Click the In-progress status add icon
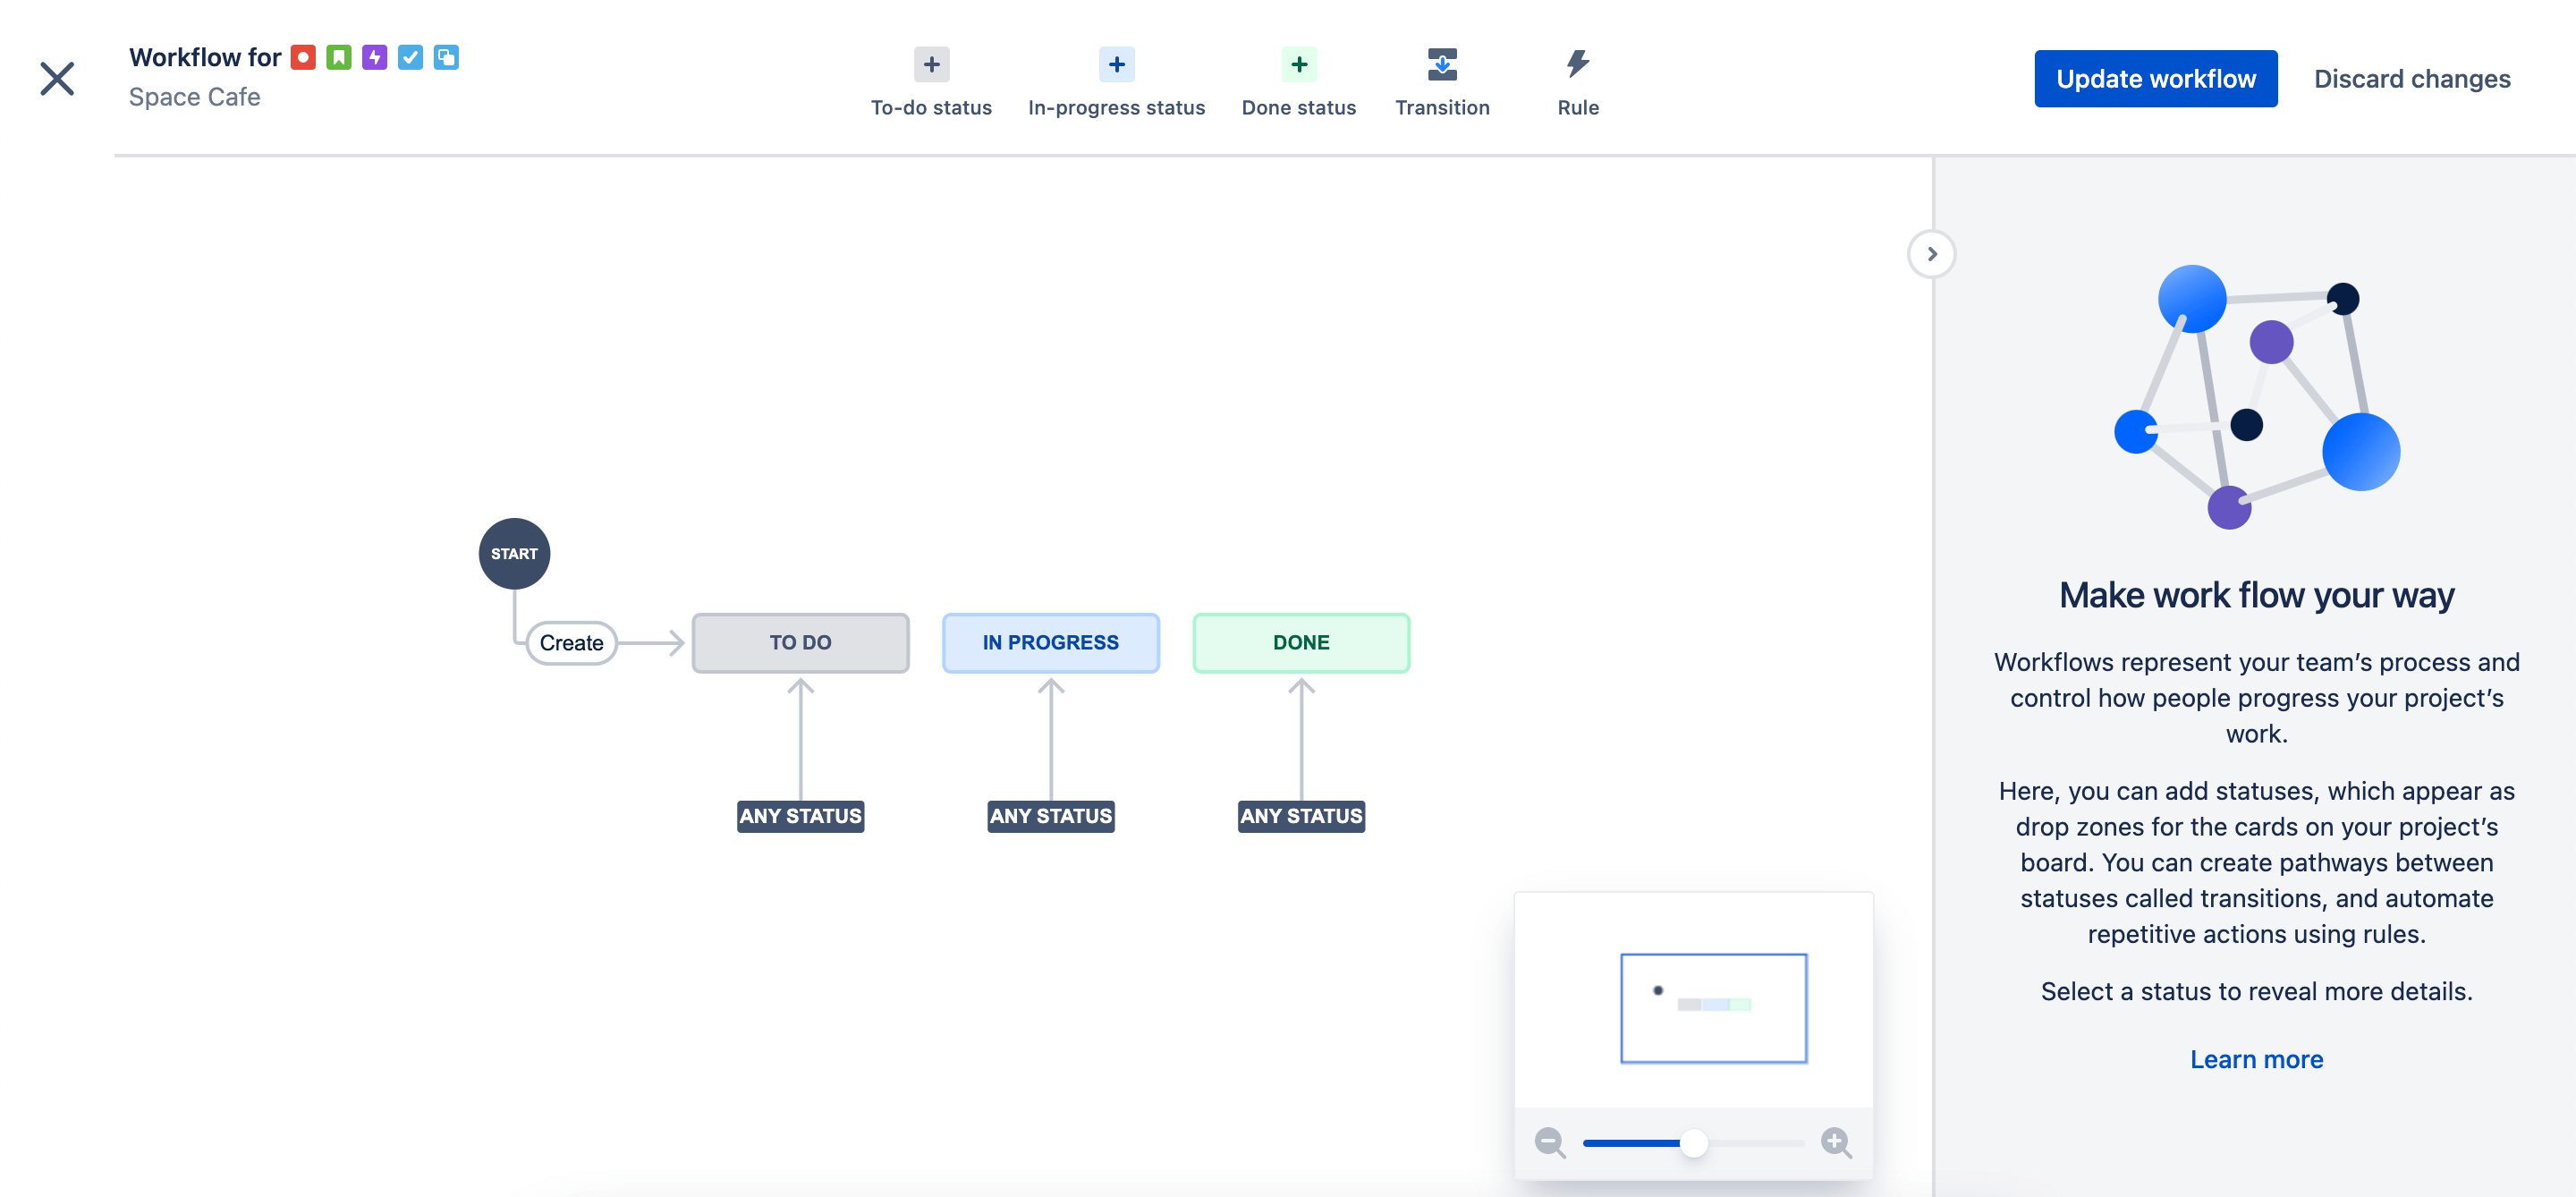The width and height of the screenshot is (2576, 1197). click(x=1114, y=64)
